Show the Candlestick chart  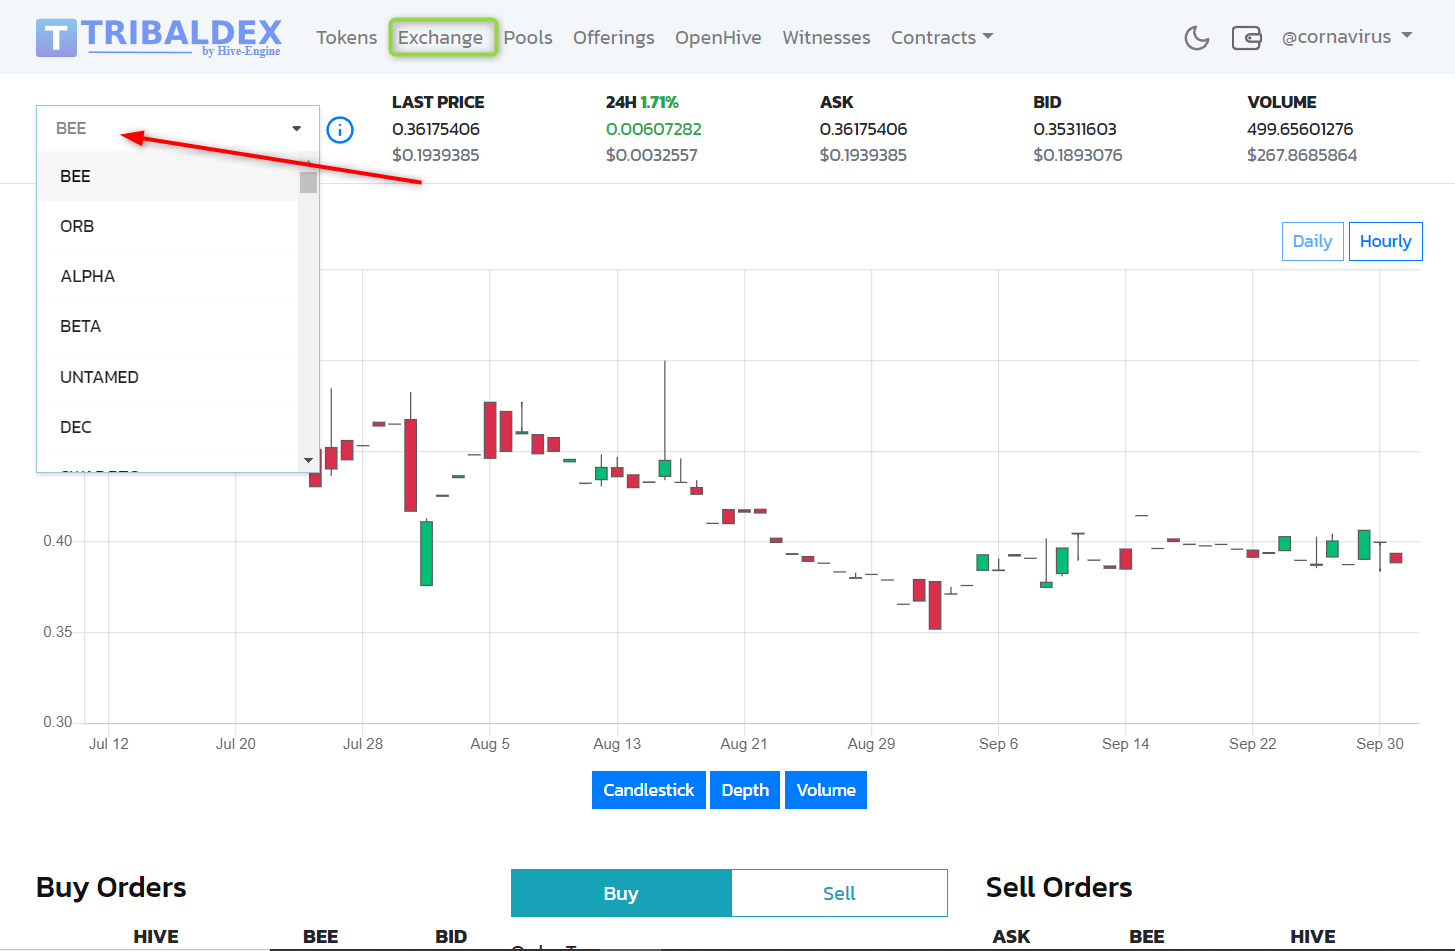(x=648, y=790)
